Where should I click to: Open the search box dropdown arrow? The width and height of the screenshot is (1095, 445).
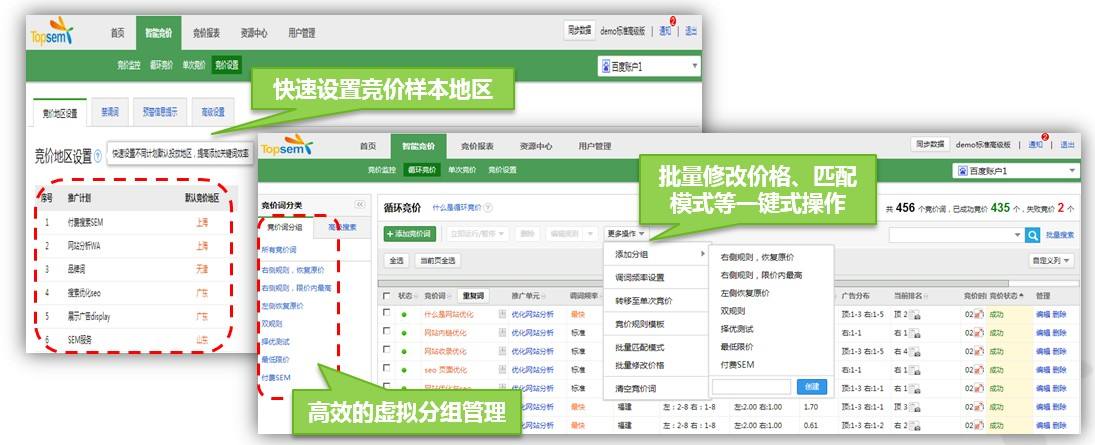coord(1017,235)
